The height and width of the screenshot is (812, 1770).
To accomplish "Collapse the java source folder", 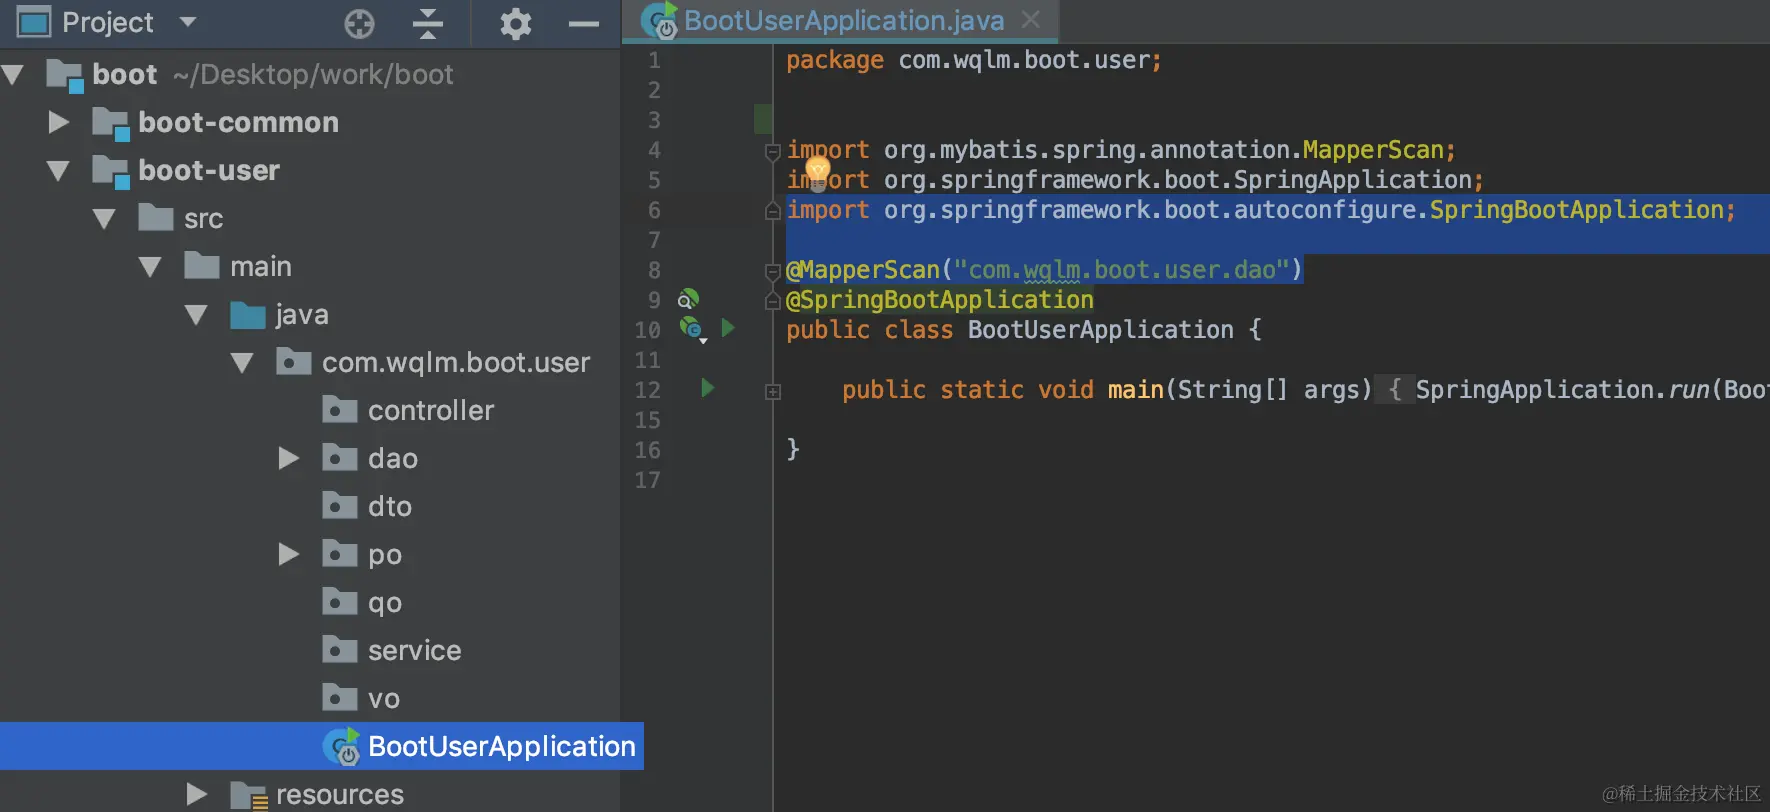I will pos(196,315).
